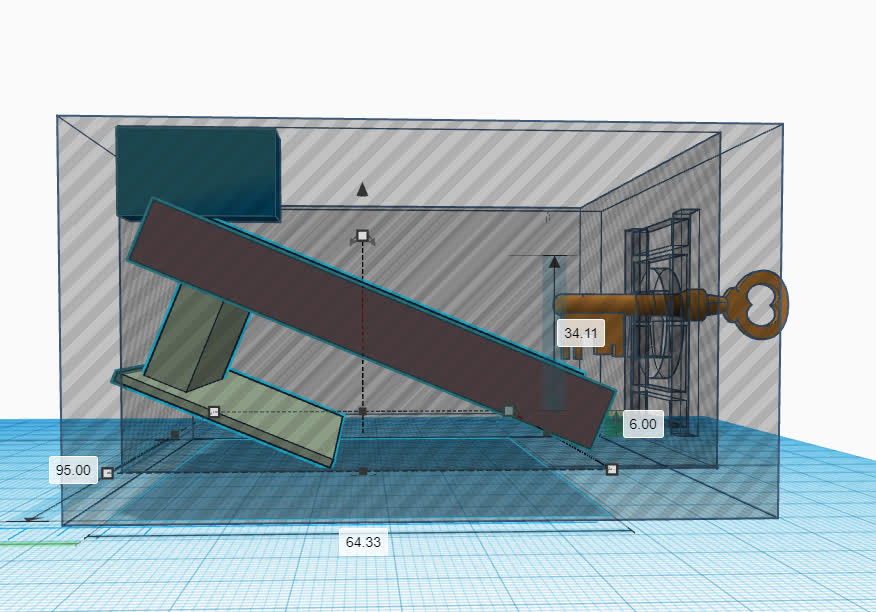Viewport: 876px width, 612px height.
Task: Click the 95.00 dimension value box
Action: 73,469
